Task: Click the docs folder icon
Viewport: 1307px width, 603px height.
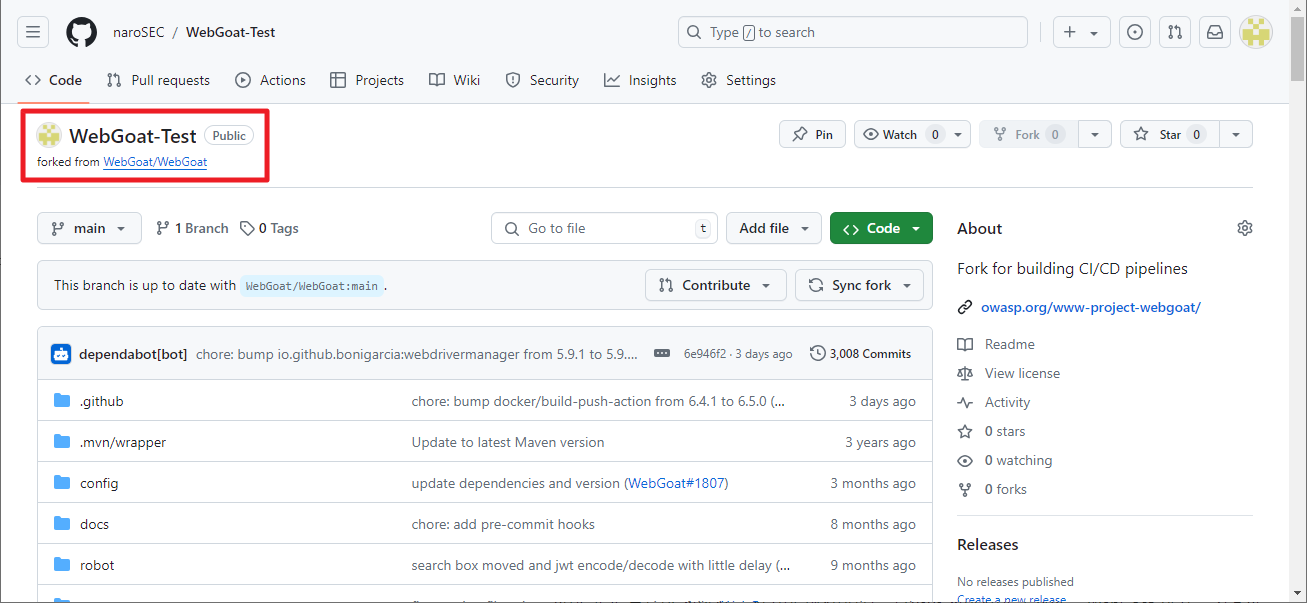Action: (62, 524)
